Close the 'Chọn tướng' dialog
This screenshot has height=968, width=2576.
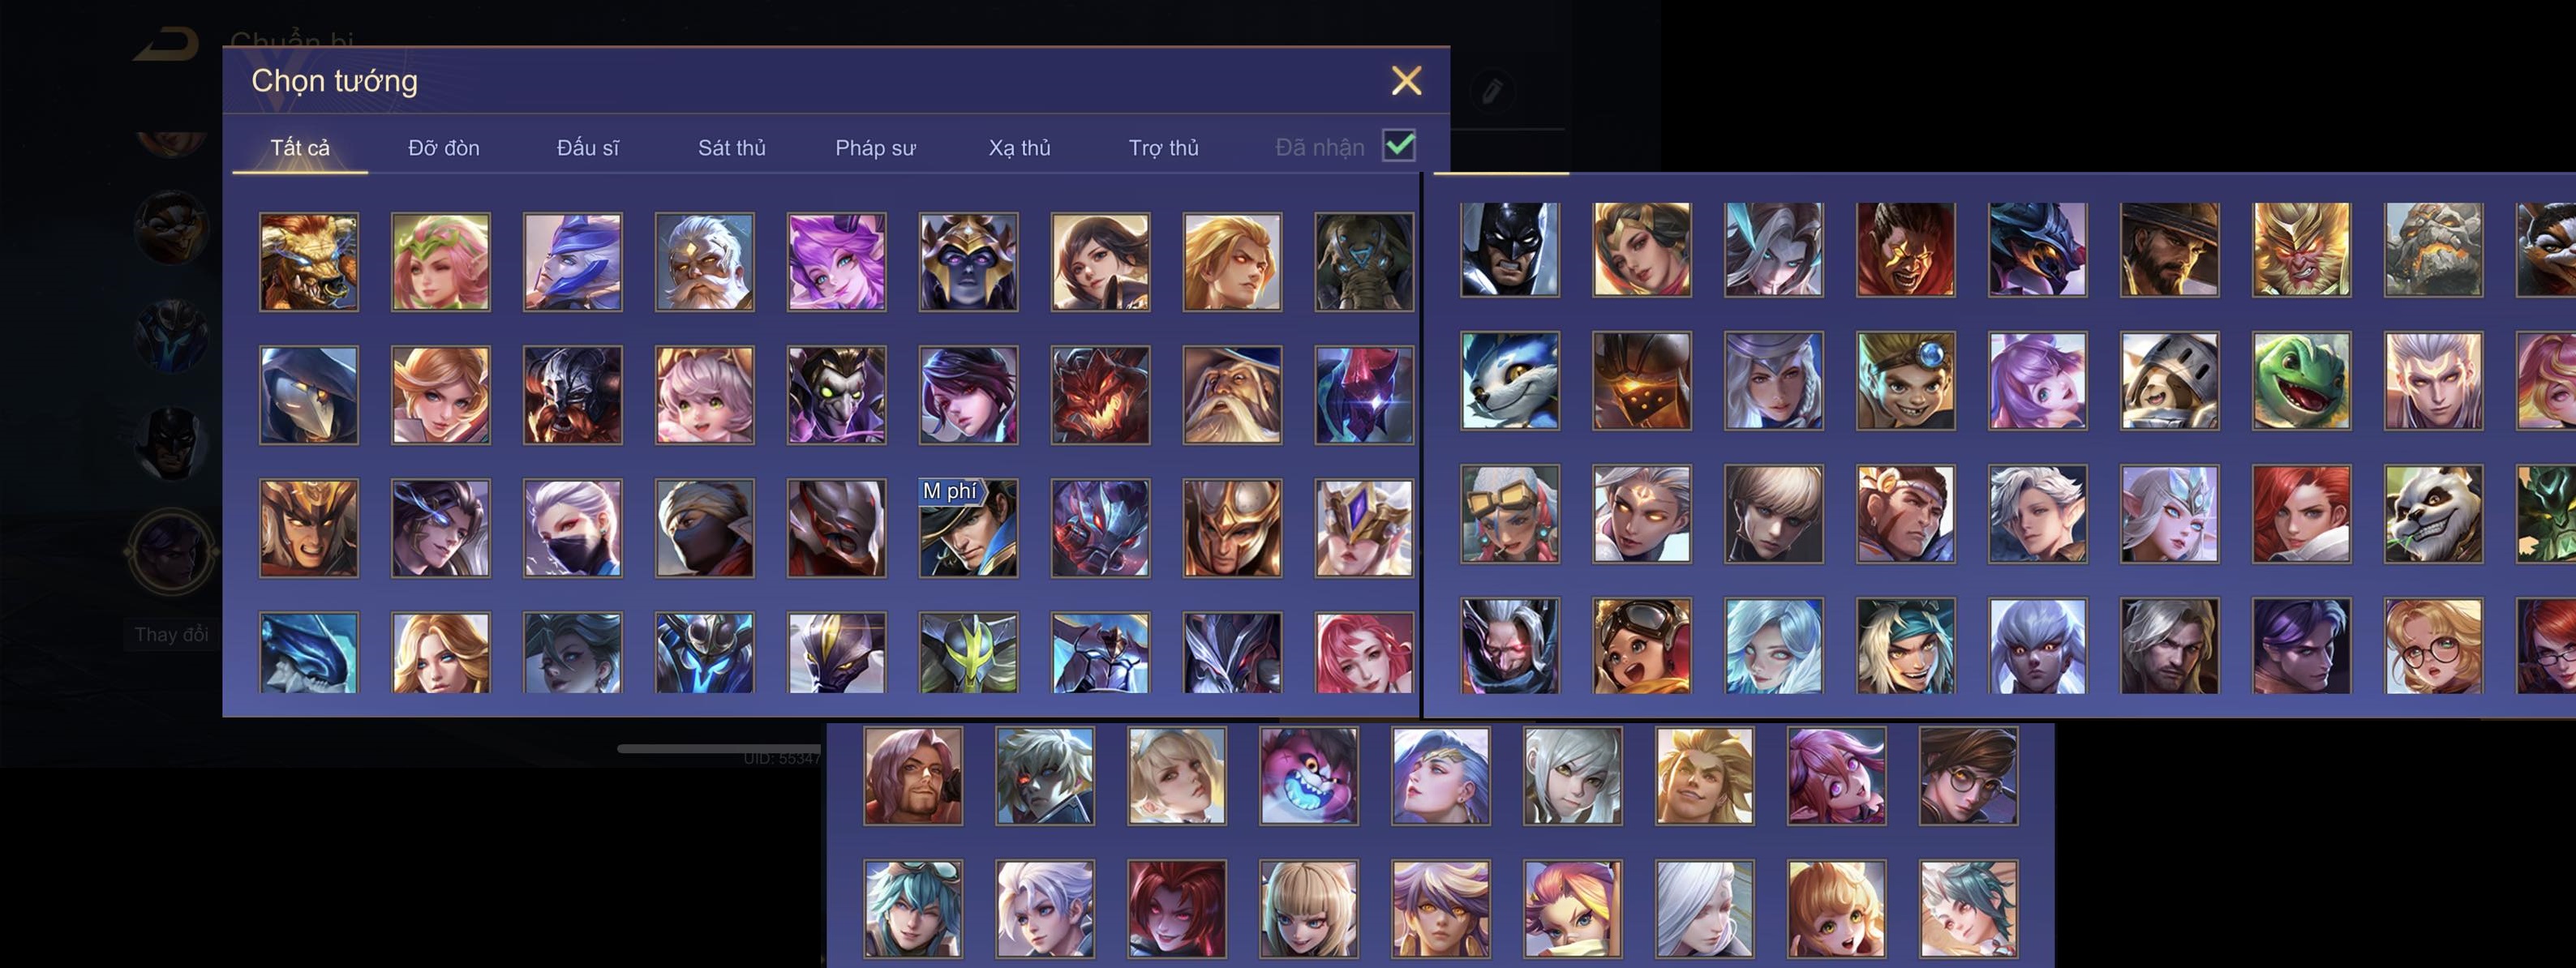(1407, 81)
